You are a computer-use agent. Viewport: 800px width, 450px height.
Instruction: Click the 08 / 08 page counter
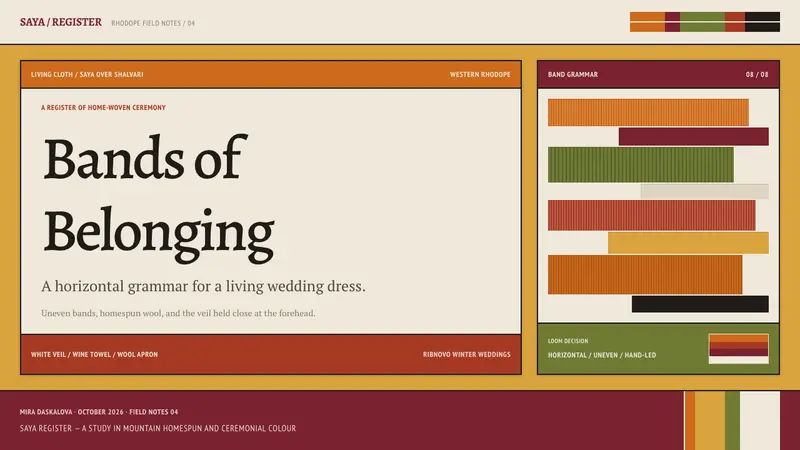pos(757,74)
